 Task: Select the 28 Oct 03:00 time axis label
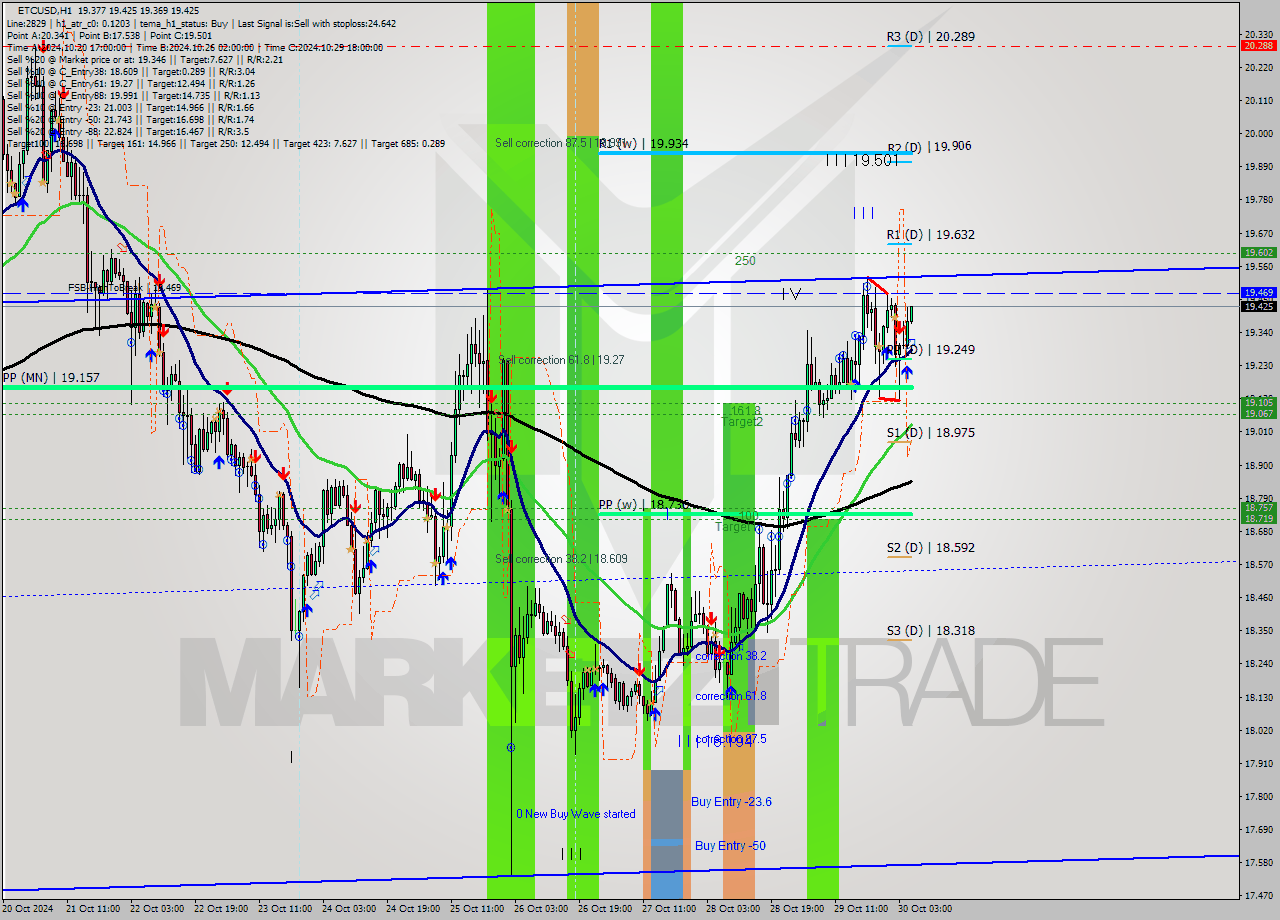pos(732,909)
